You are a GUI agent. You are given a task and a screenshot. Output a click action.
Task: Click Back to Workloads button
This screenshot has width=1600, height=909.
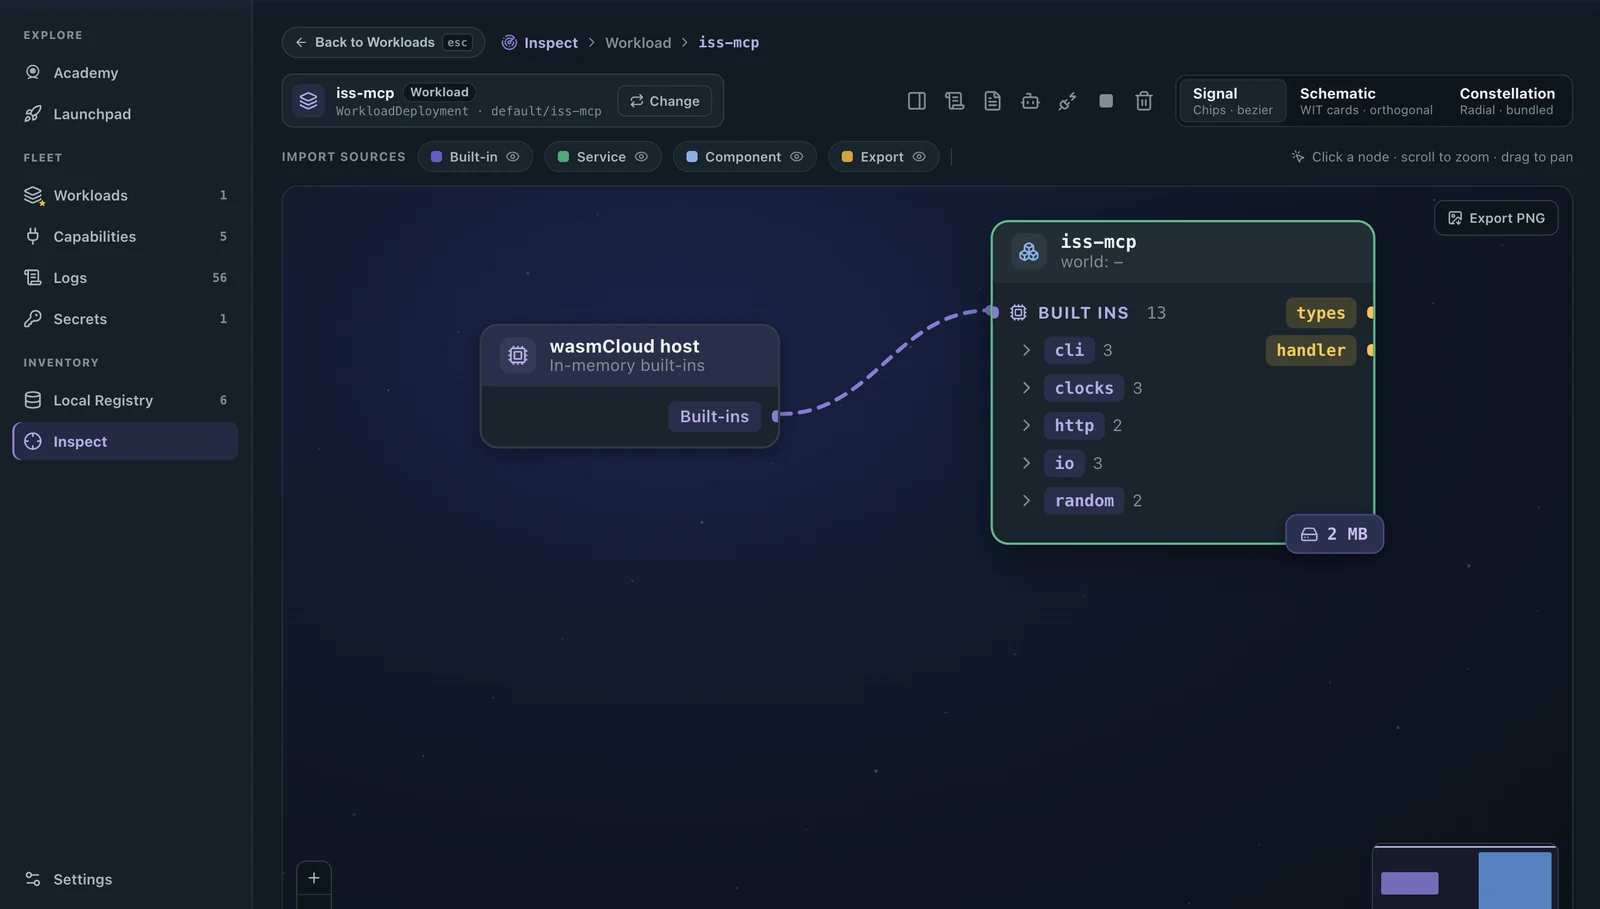point(383,42)
